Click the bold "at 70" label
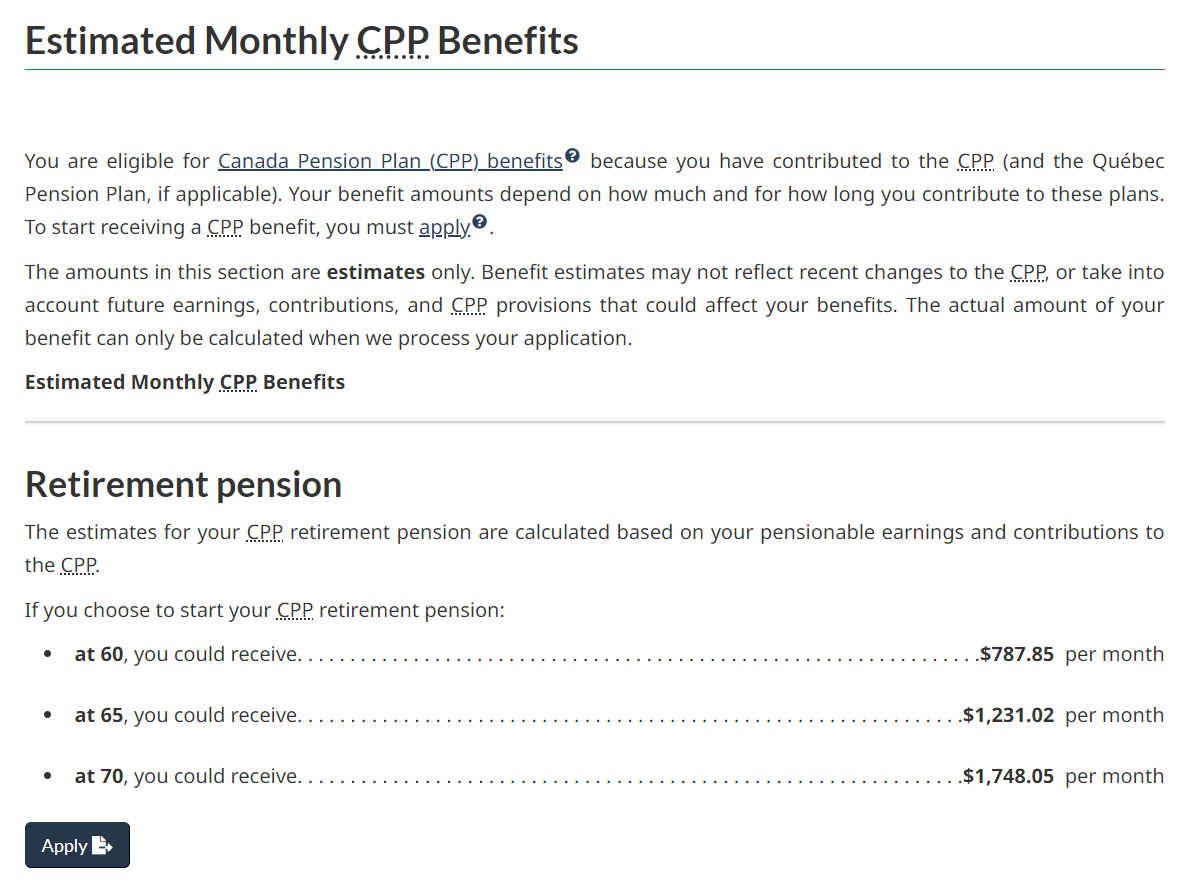The width and height of the screenshot is (1195, 891). (99, 777)
